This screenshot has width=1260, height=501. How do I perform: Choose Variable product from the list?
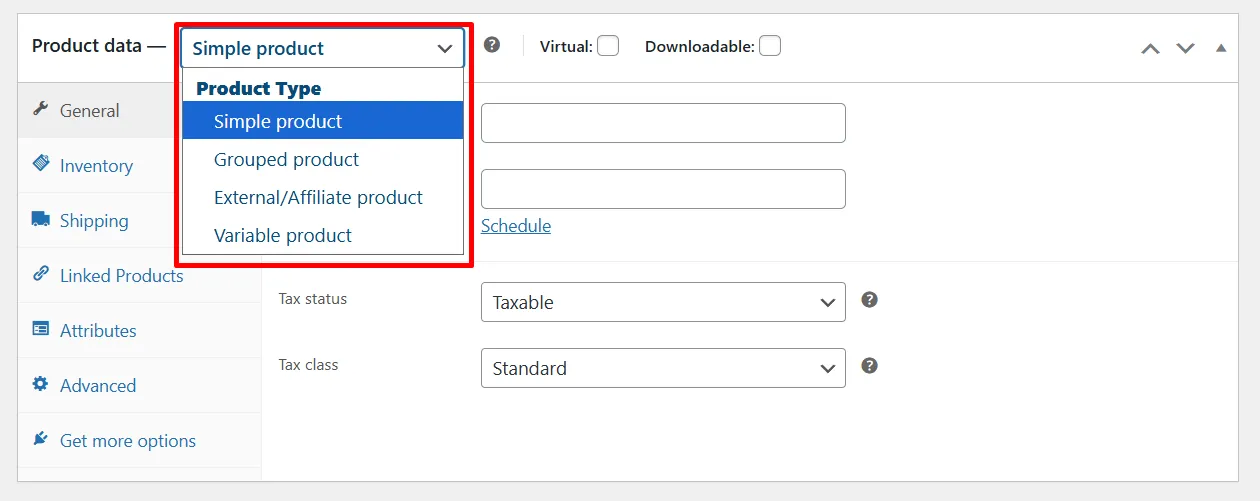pyautogui.click(x=323, y=235)
